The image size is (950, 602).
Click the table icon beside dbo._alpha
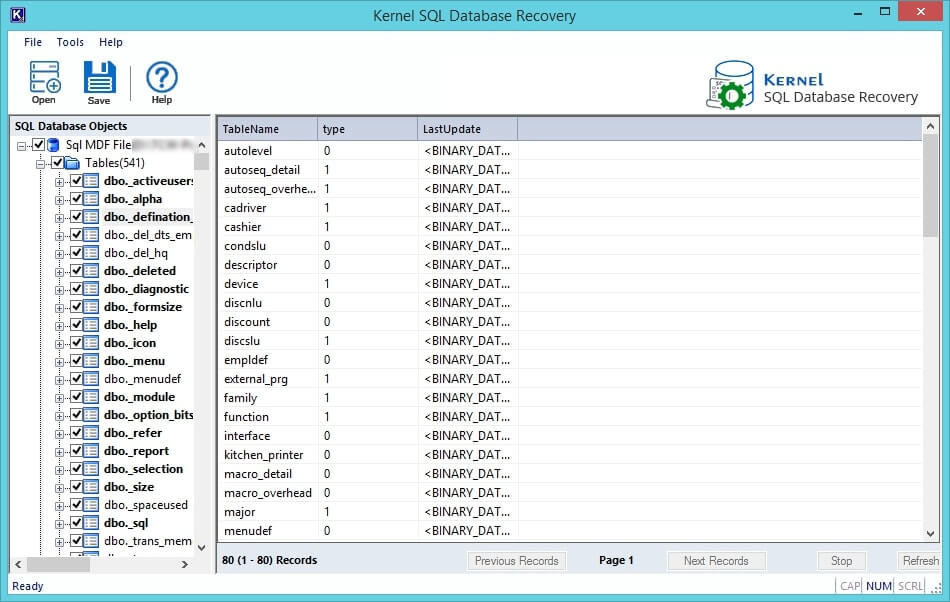[x=92, y=199]
